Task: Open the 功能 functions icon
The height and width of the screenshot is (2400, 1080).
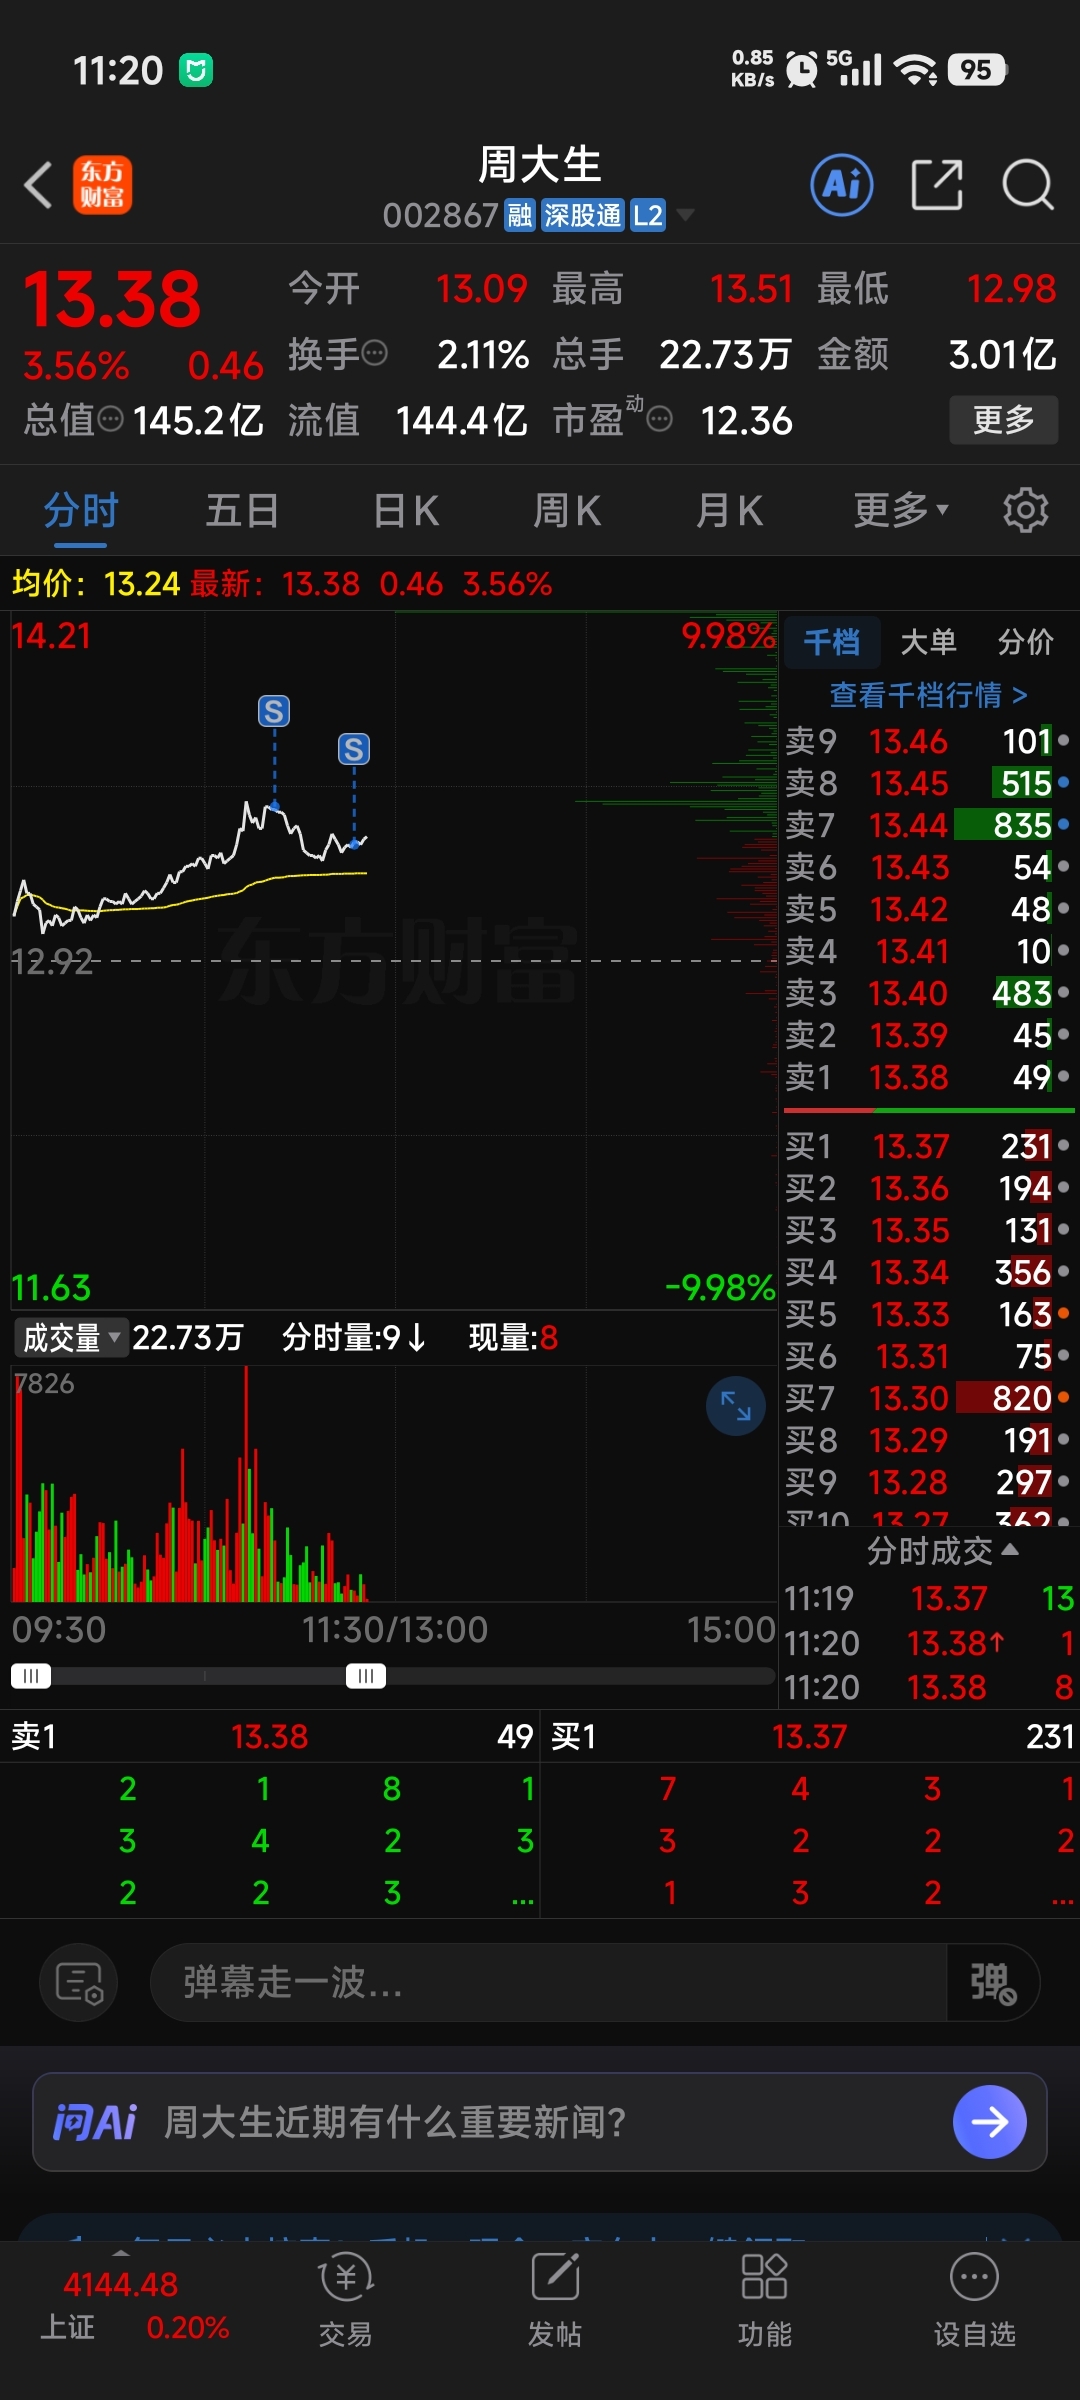Action: [x=765, y=2299]
